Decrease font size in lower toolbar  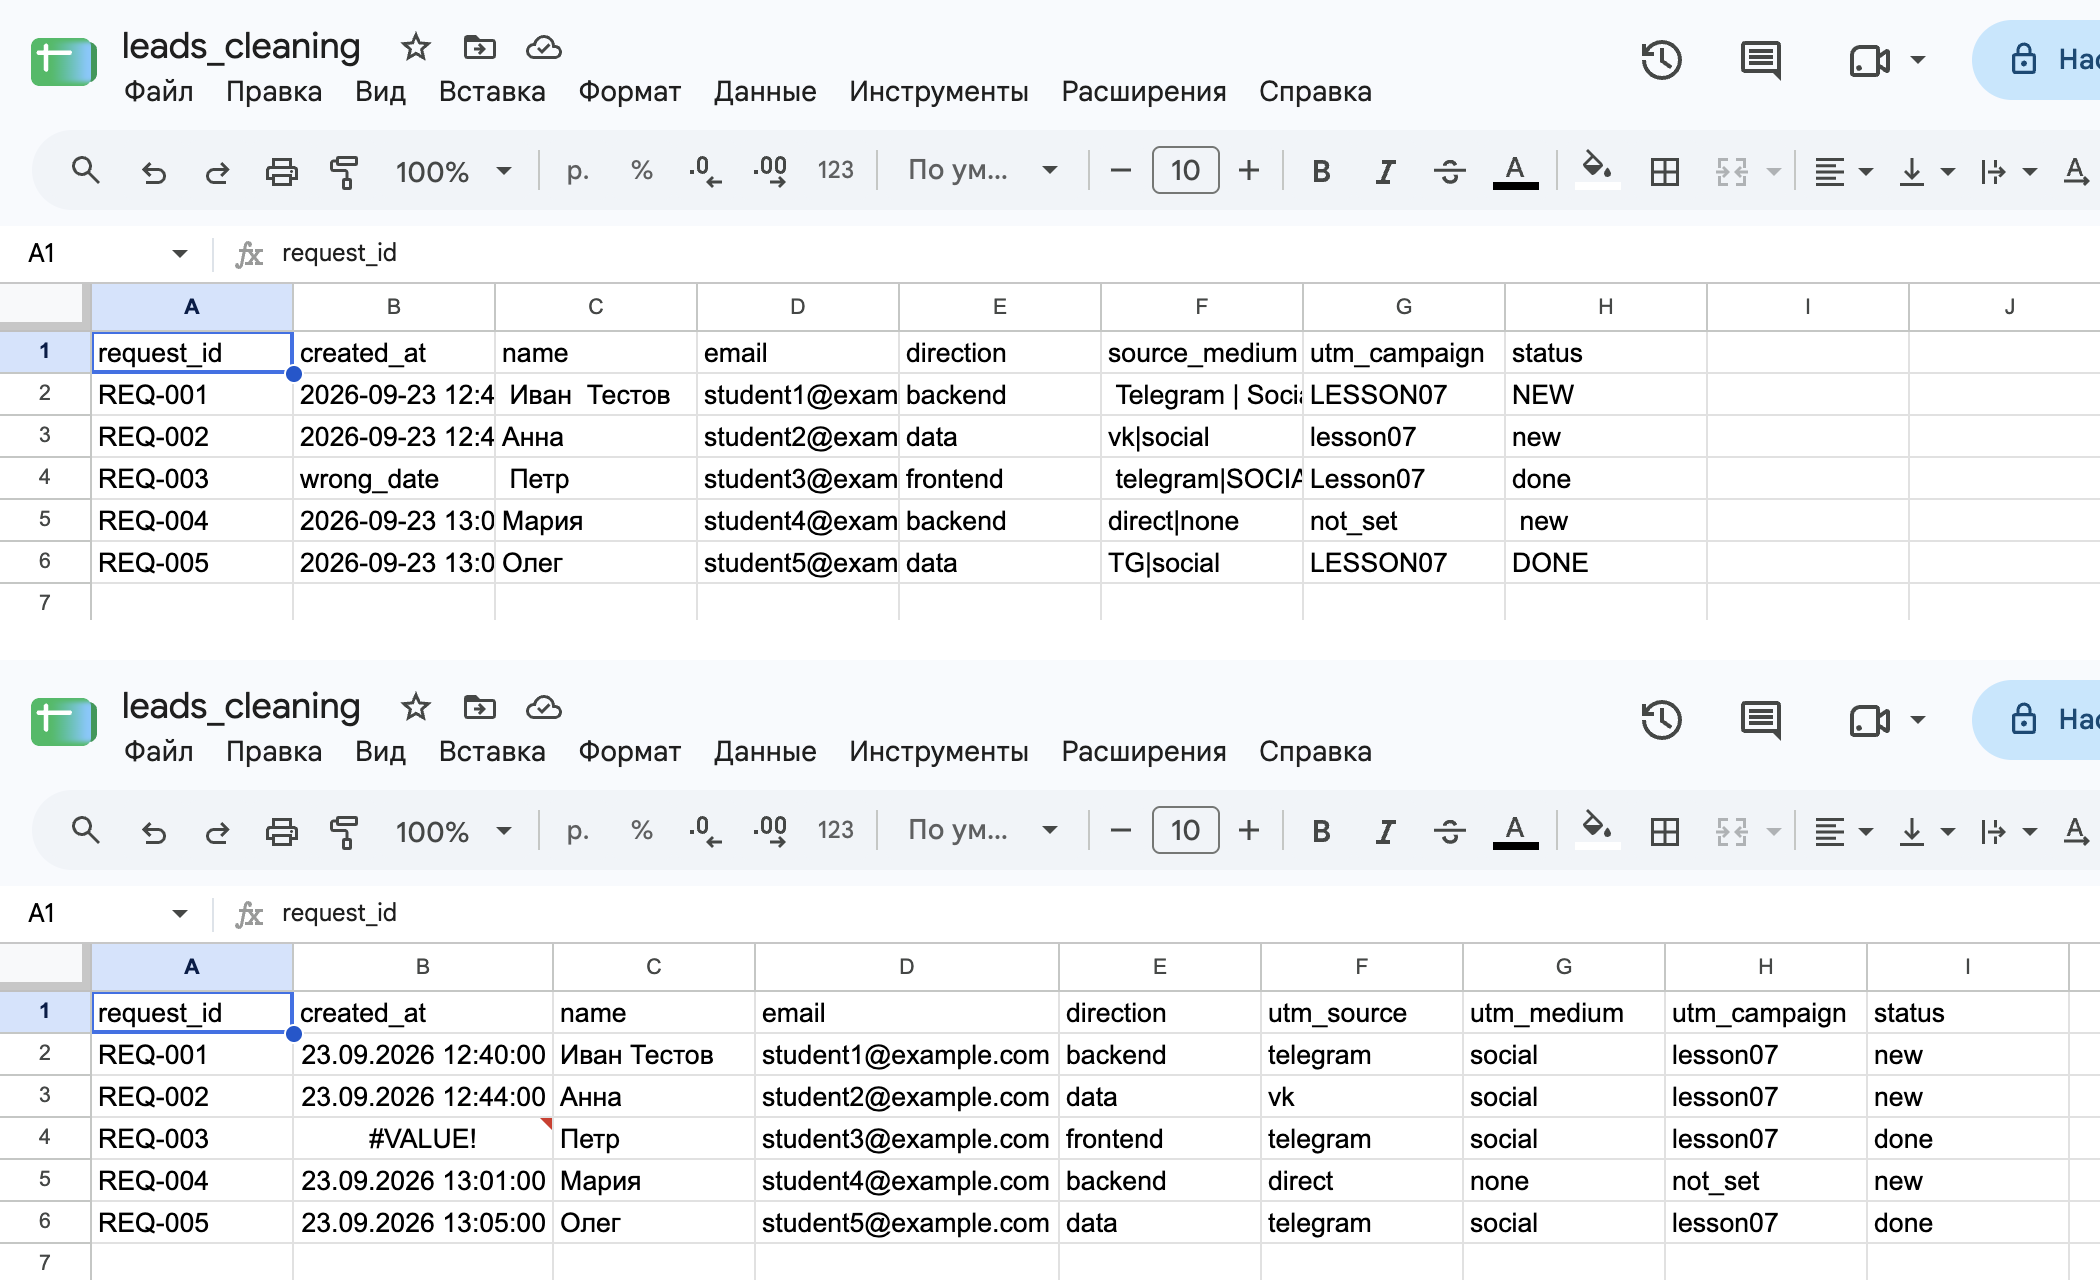tap(1121, 831)
